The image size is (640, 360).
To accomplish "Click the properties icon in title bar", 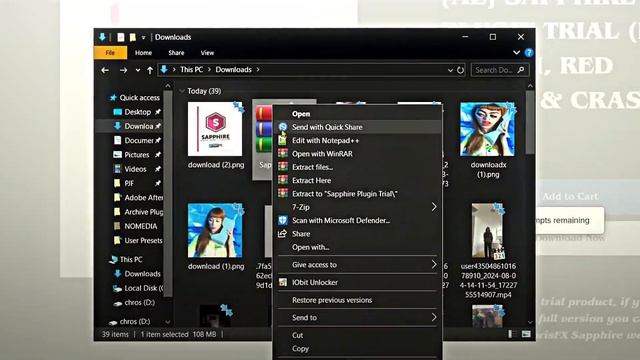I will click(x=121, y=37).
